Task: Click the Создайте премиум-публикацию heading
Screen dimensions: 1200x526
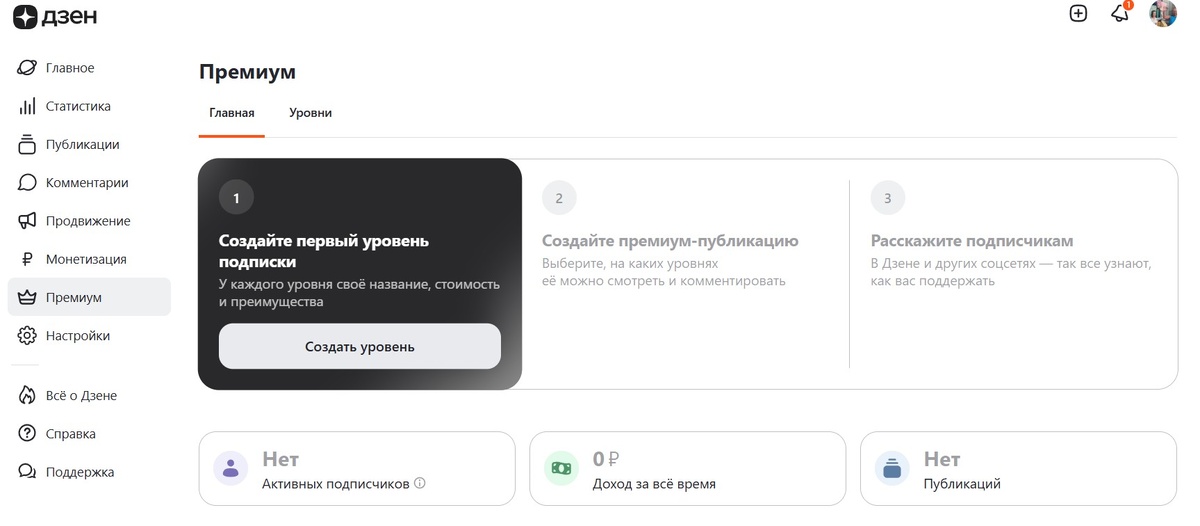Action: point(670,241)
